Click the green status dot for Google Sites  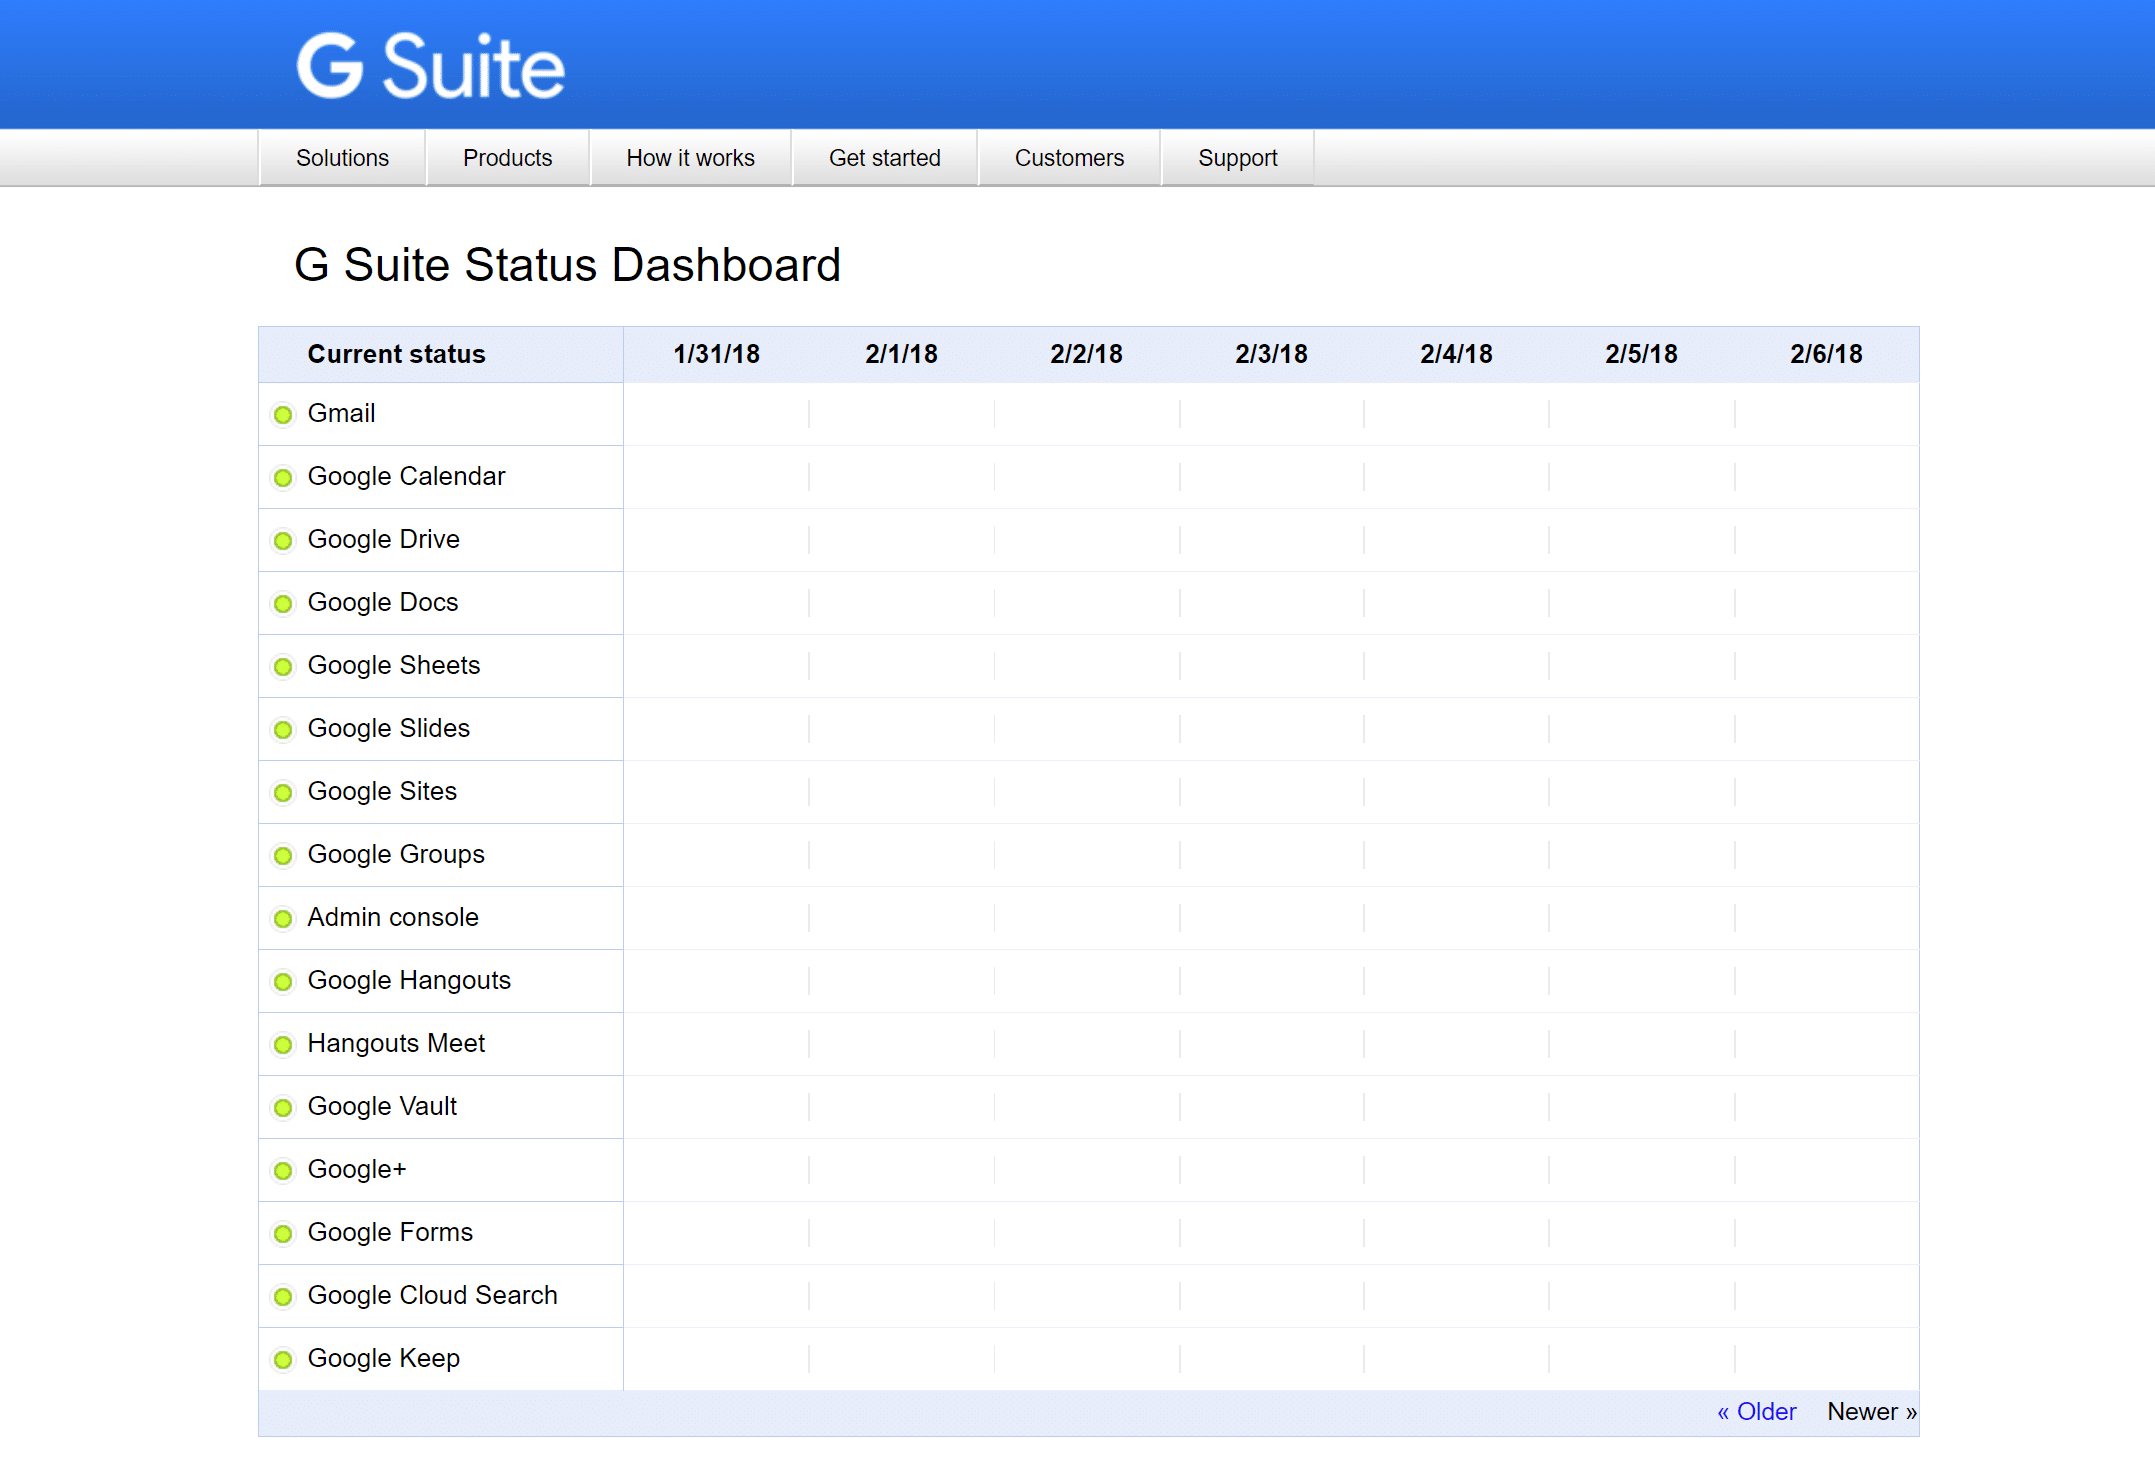coord(284,792)
